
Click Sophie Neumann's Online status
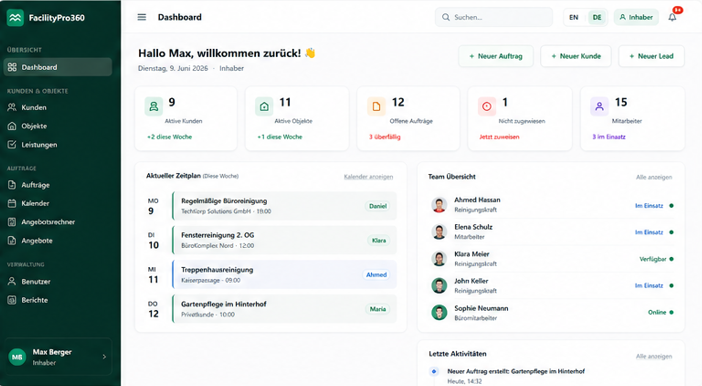(657, 313)
